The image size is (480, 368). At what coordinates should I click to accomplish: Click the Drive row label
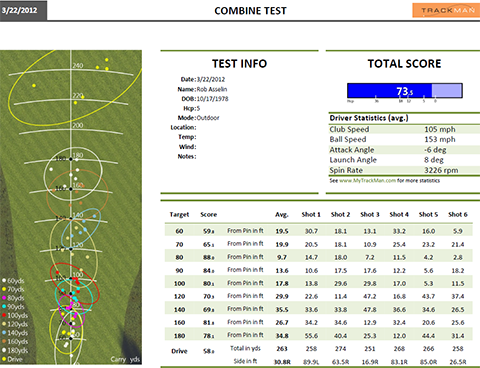click(x=179, y=351)
